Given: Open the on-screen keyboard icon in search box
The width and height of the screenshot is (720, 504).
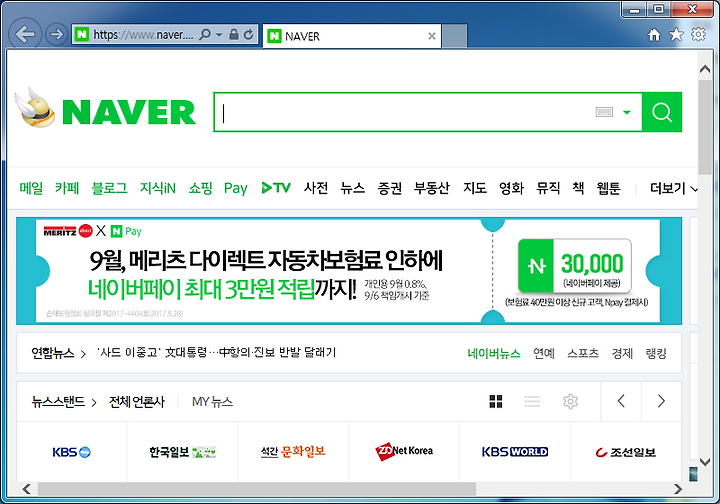Looking at the screenshot, I should [x=604, y=112].
